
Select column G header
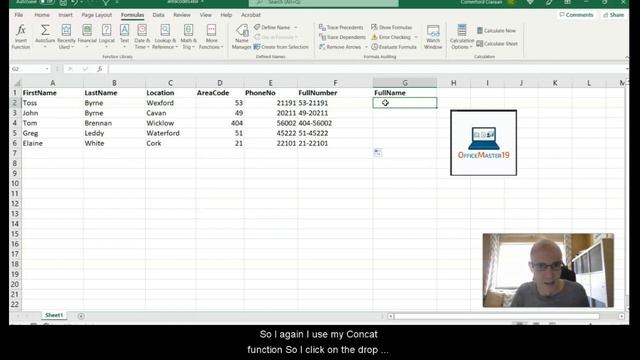click(404, 83)
